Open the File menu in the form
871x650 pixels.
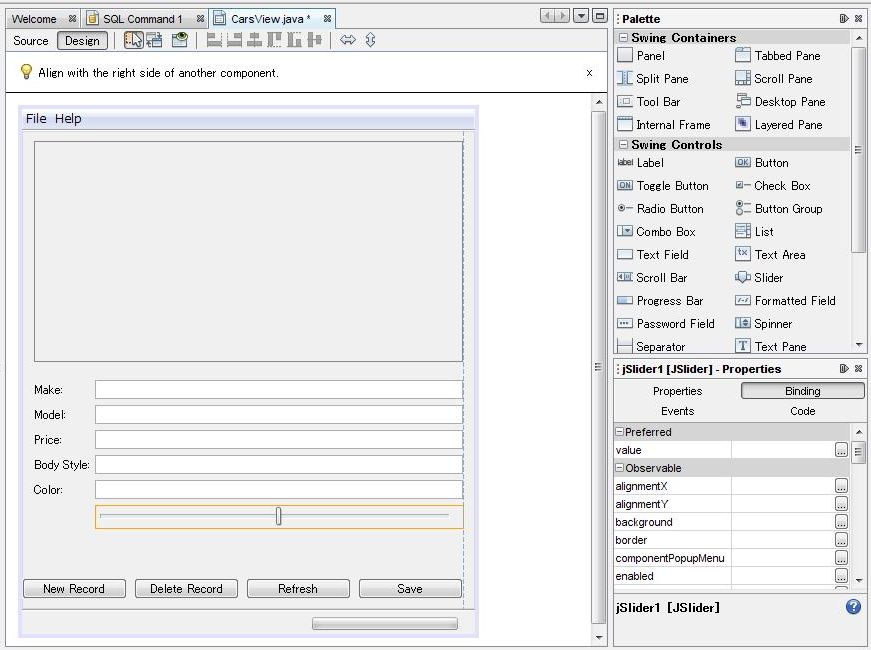click(x=36, y=119)
